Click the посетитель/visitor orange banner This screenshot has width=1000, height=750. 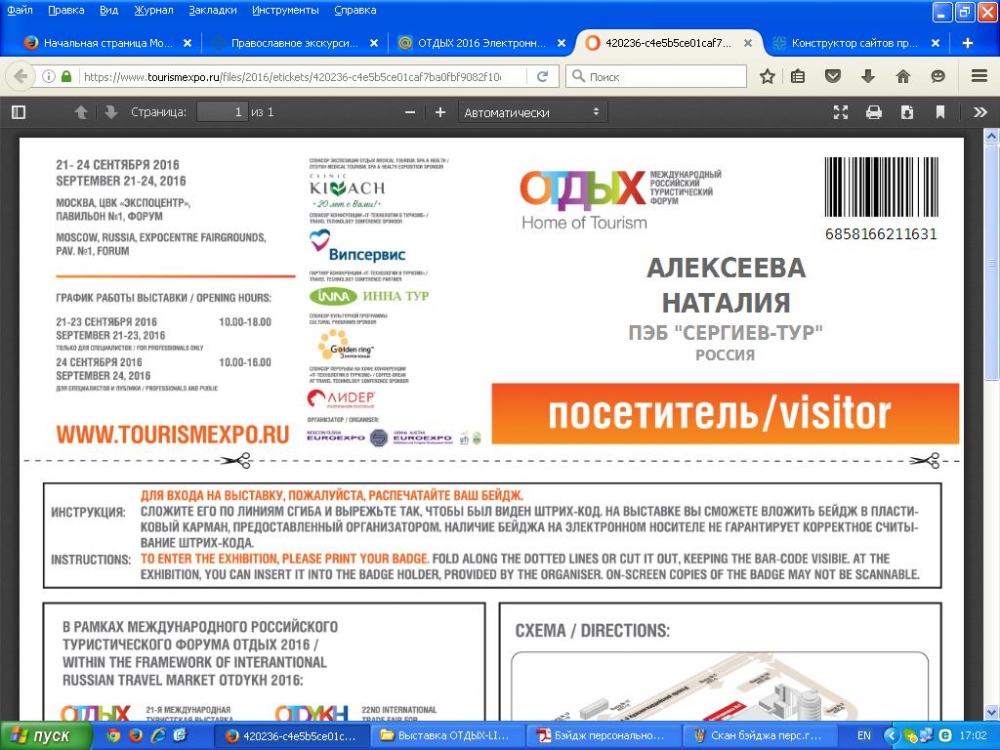pyautogui.click(x=725, y=413)
